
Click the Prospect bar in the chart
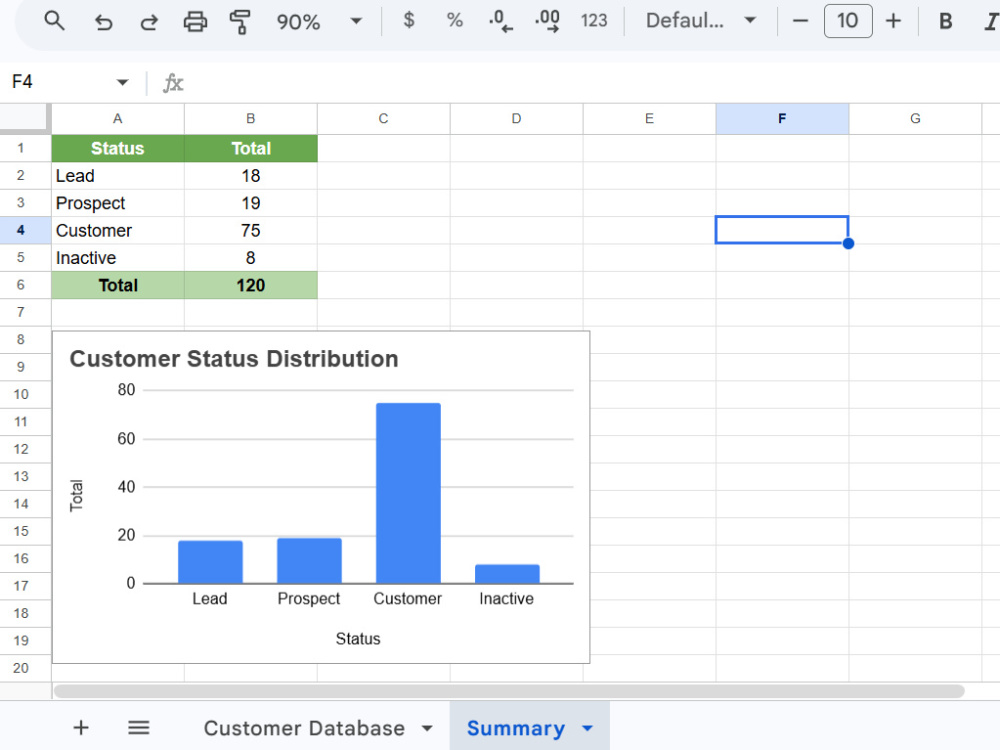[x=309, y=561]
